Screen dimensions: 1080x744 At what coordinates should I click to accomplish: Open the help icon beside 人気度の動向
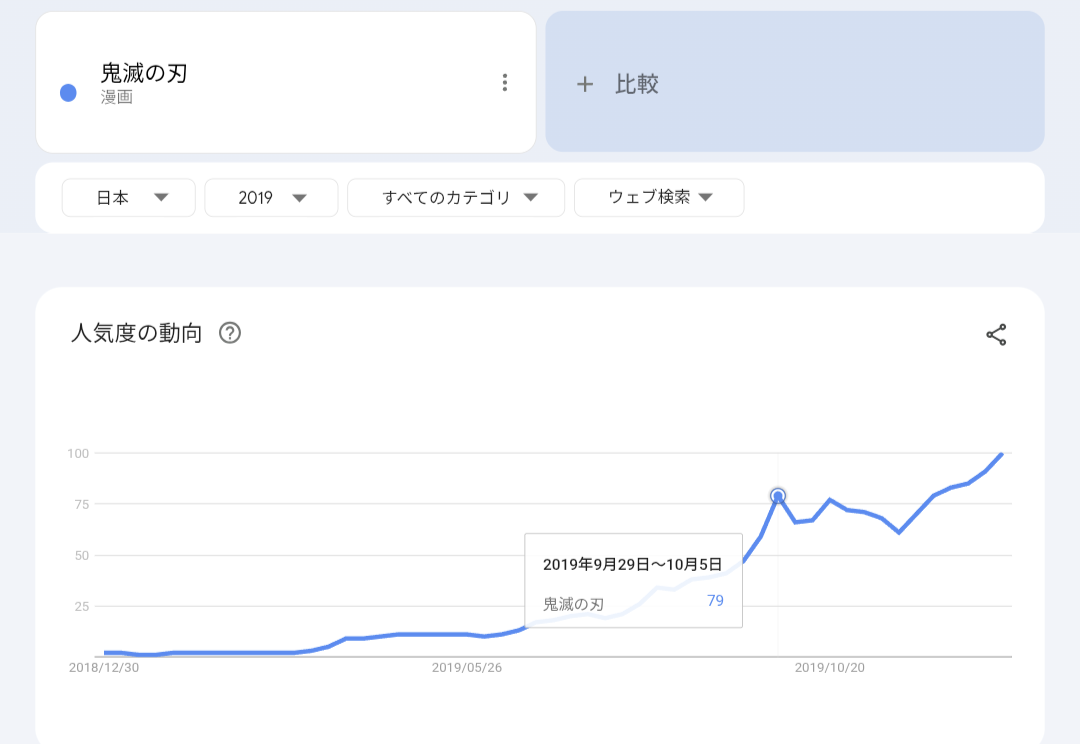229,333
